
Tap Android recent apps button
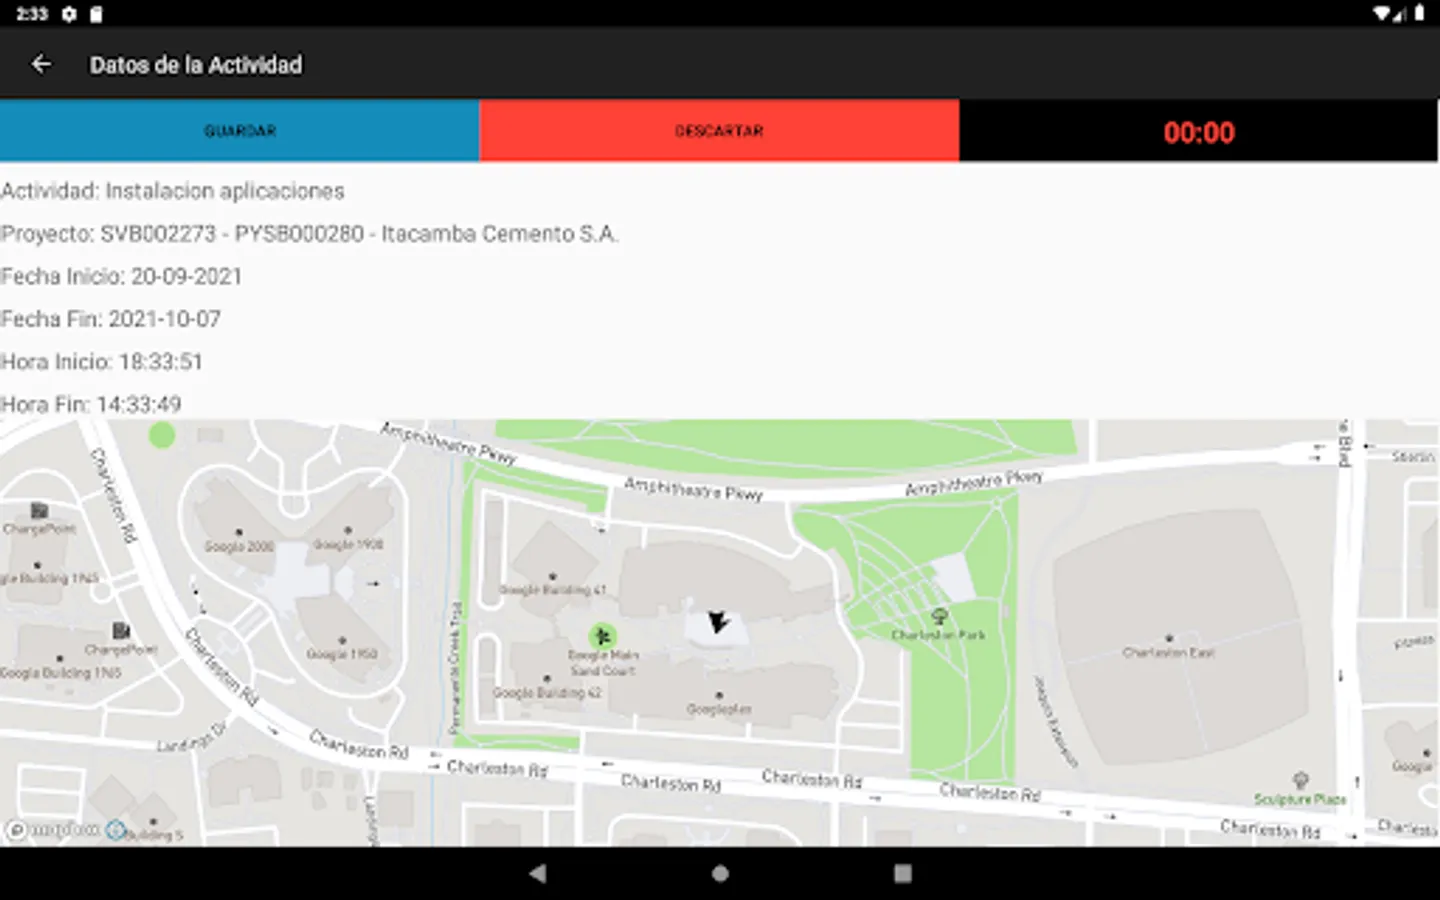902,873
